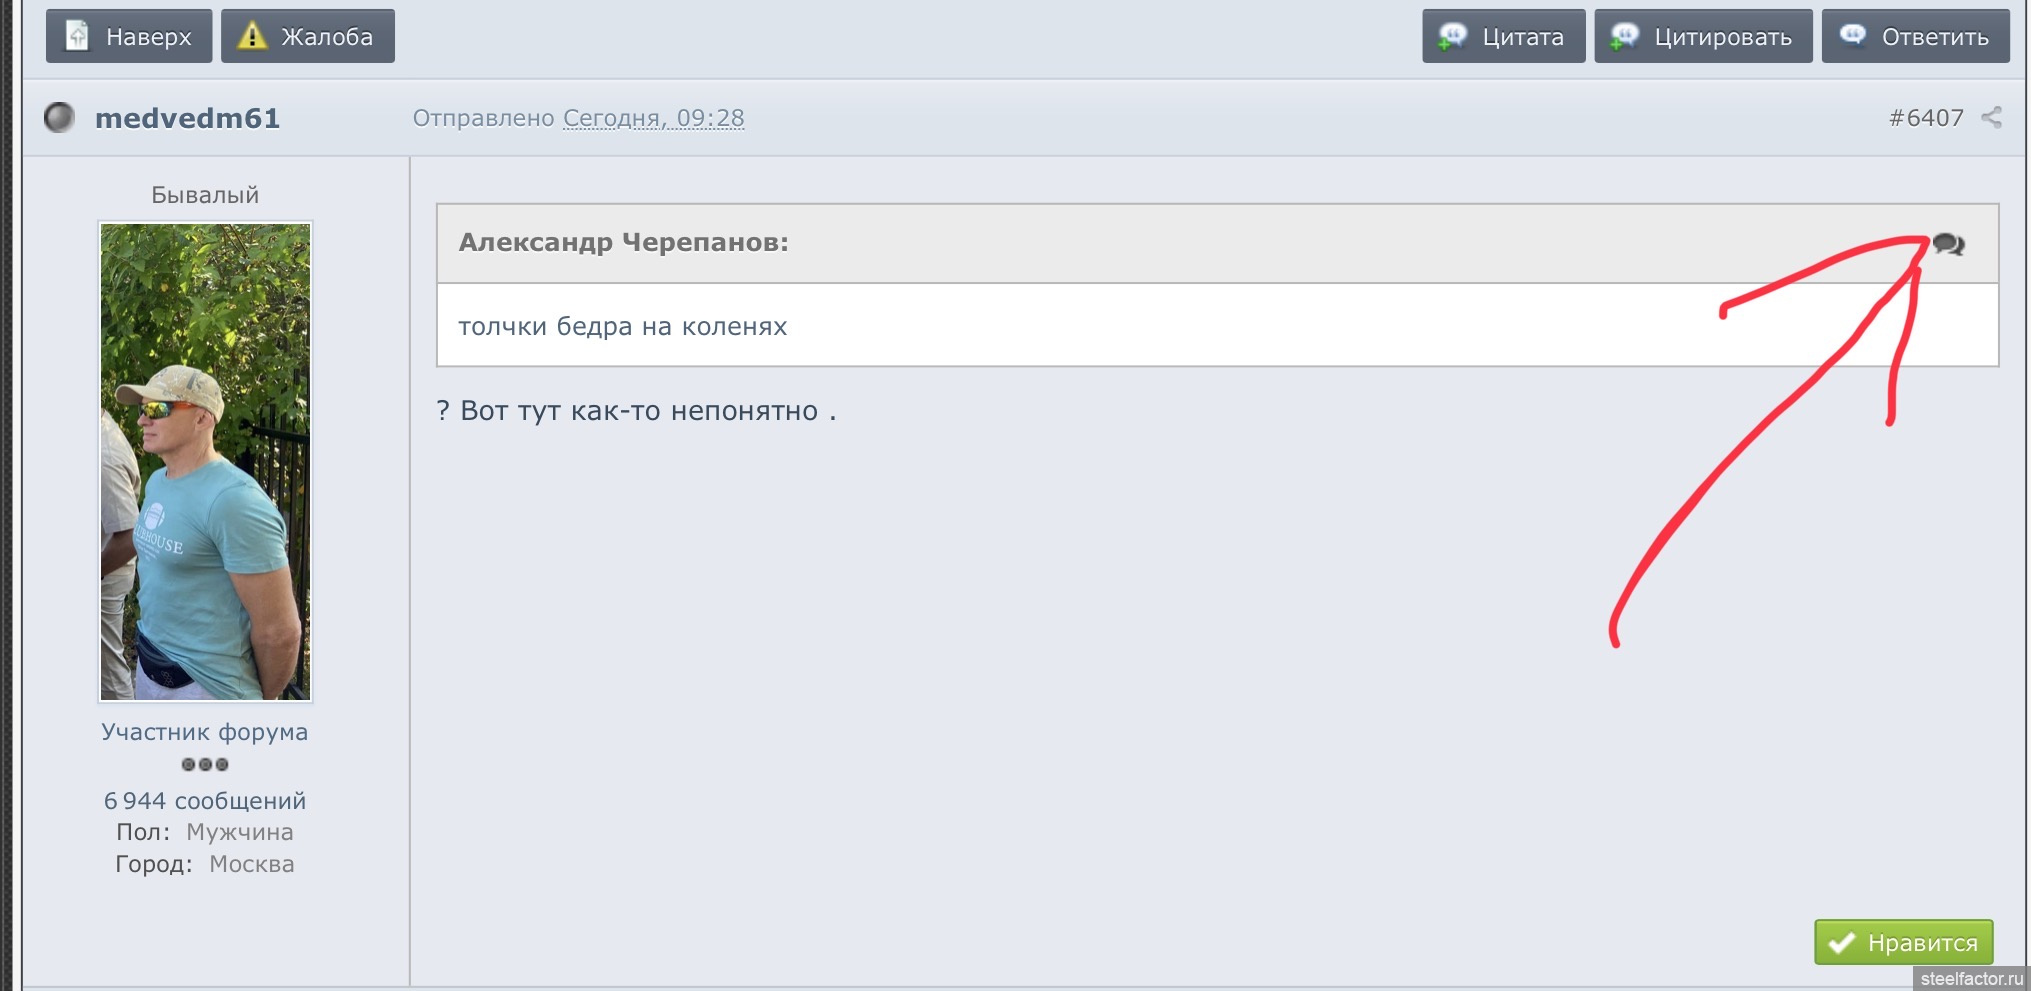Click the share icon next to #6407
Screen dimensions: 2031x991
coord(1991,117)
